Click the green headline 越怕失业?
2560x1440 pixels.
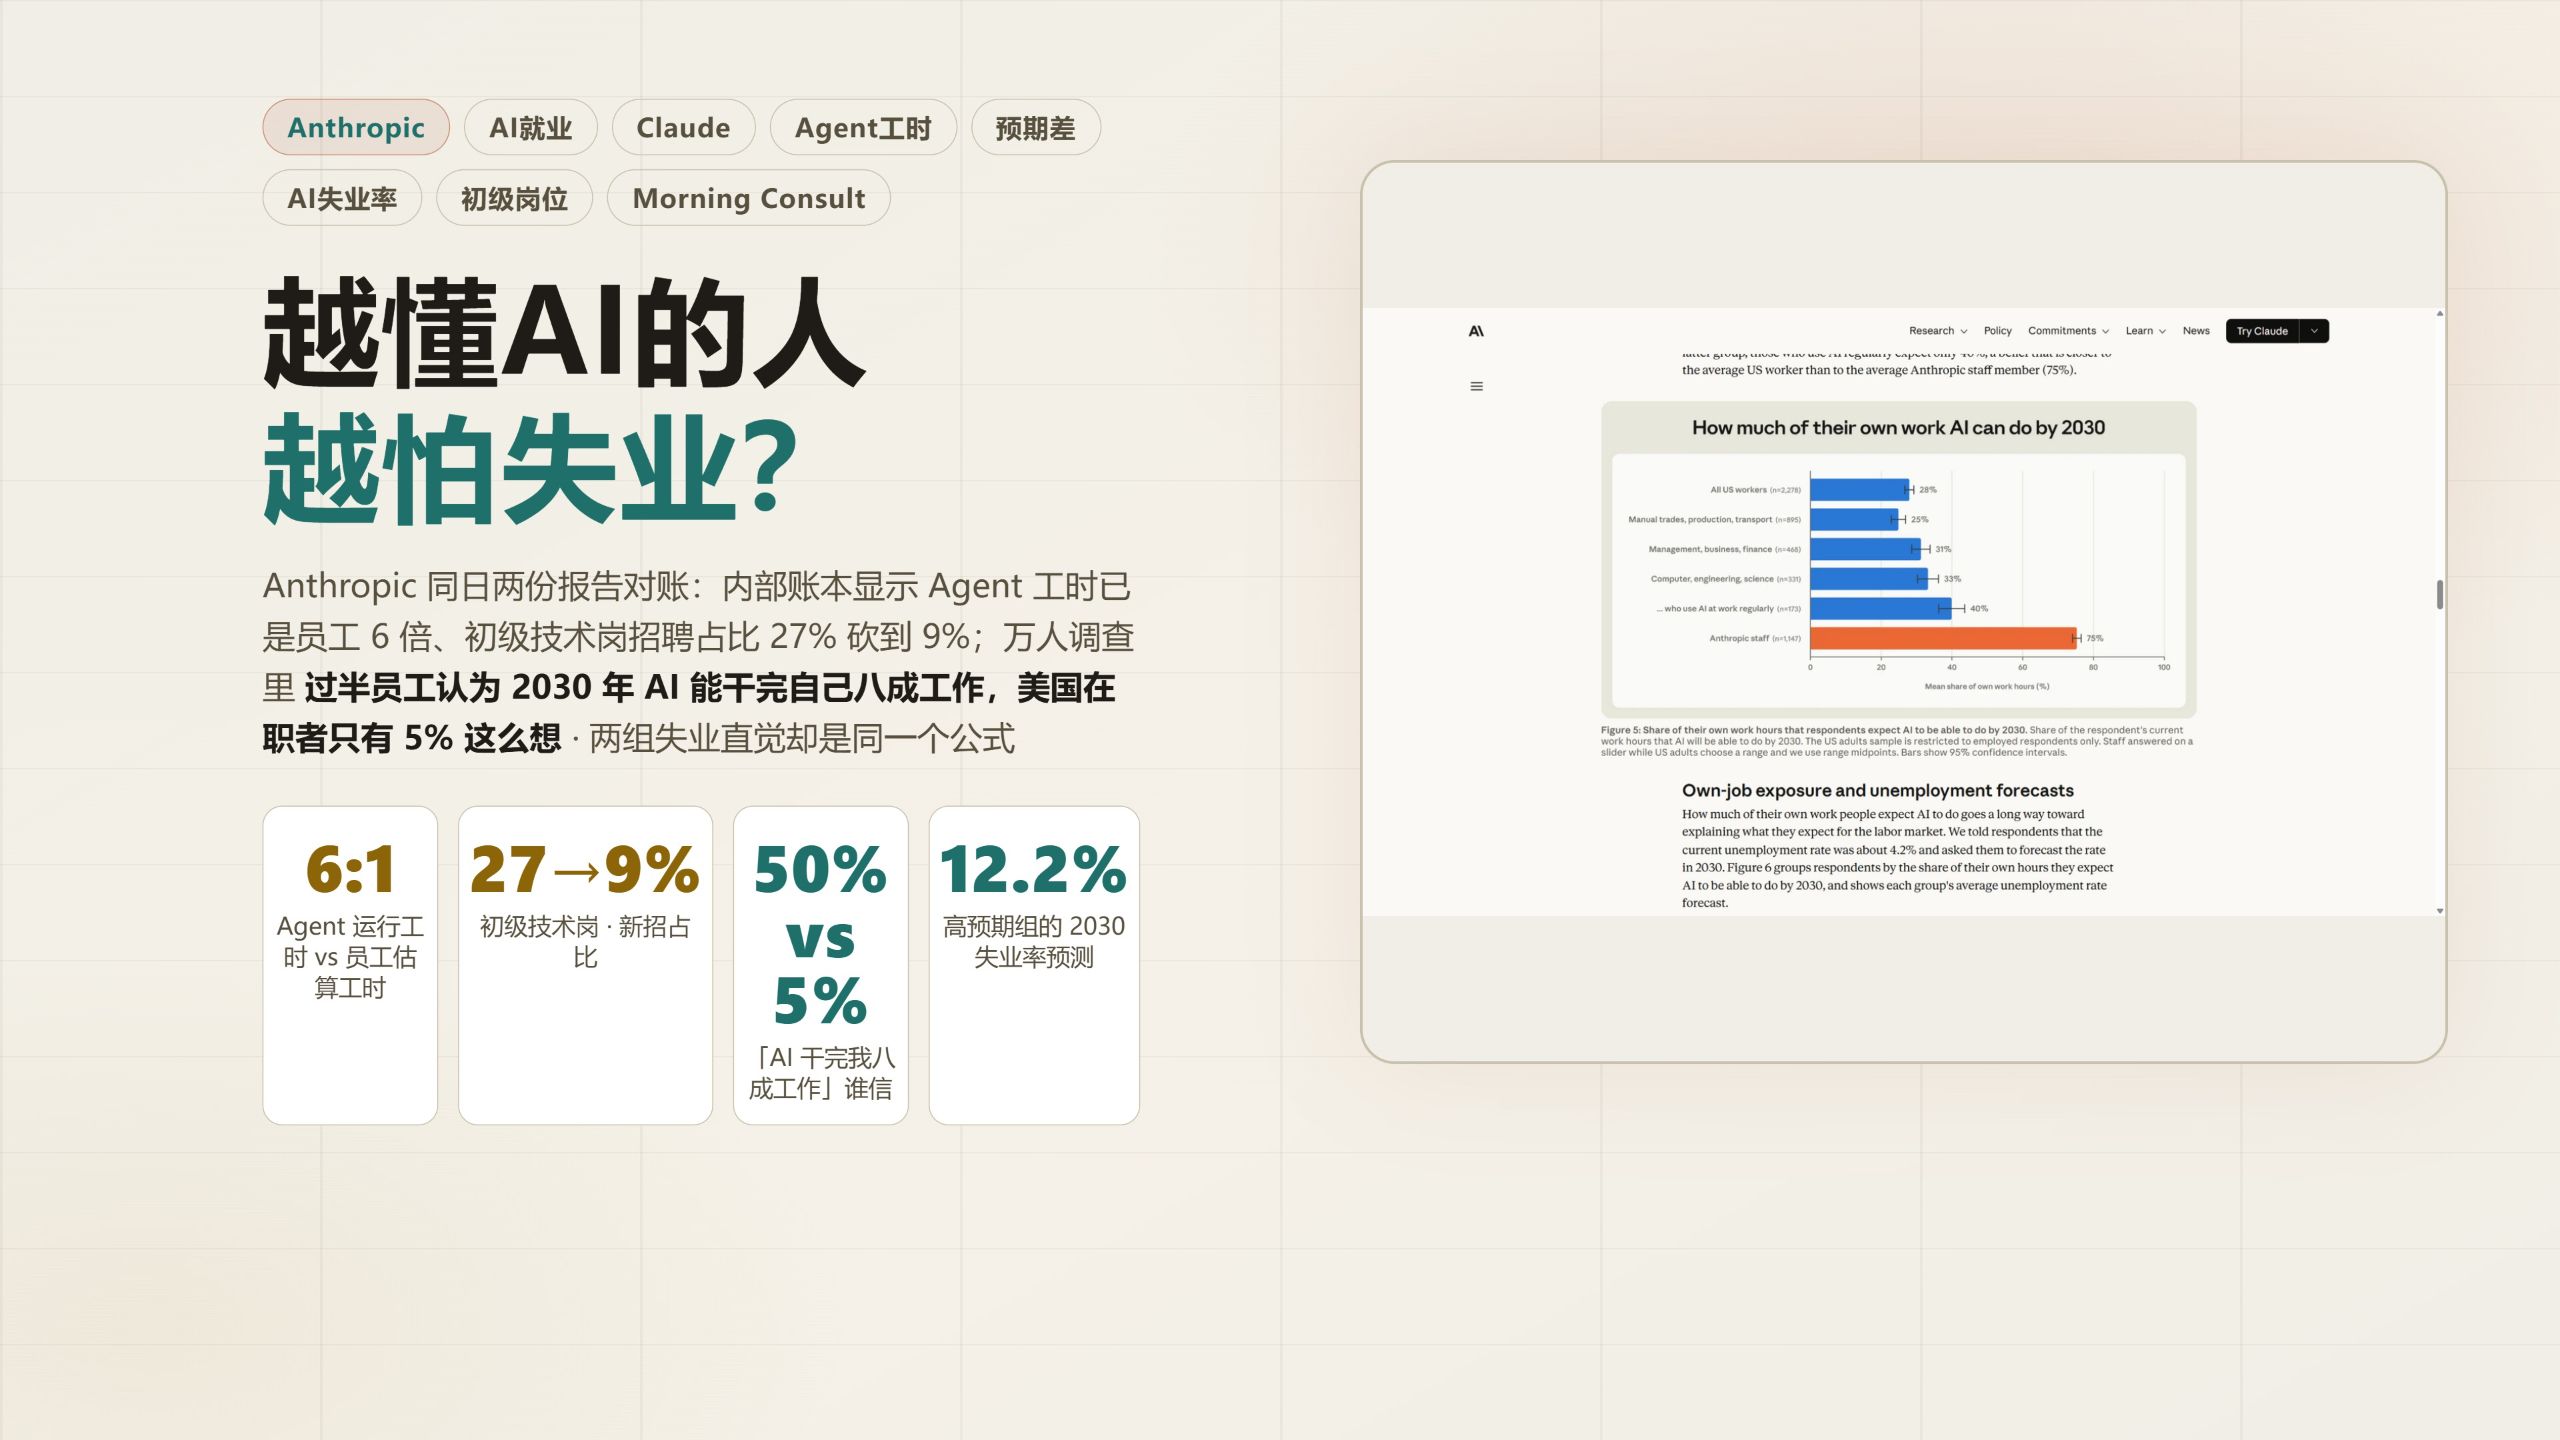click(x=531, y=468)
